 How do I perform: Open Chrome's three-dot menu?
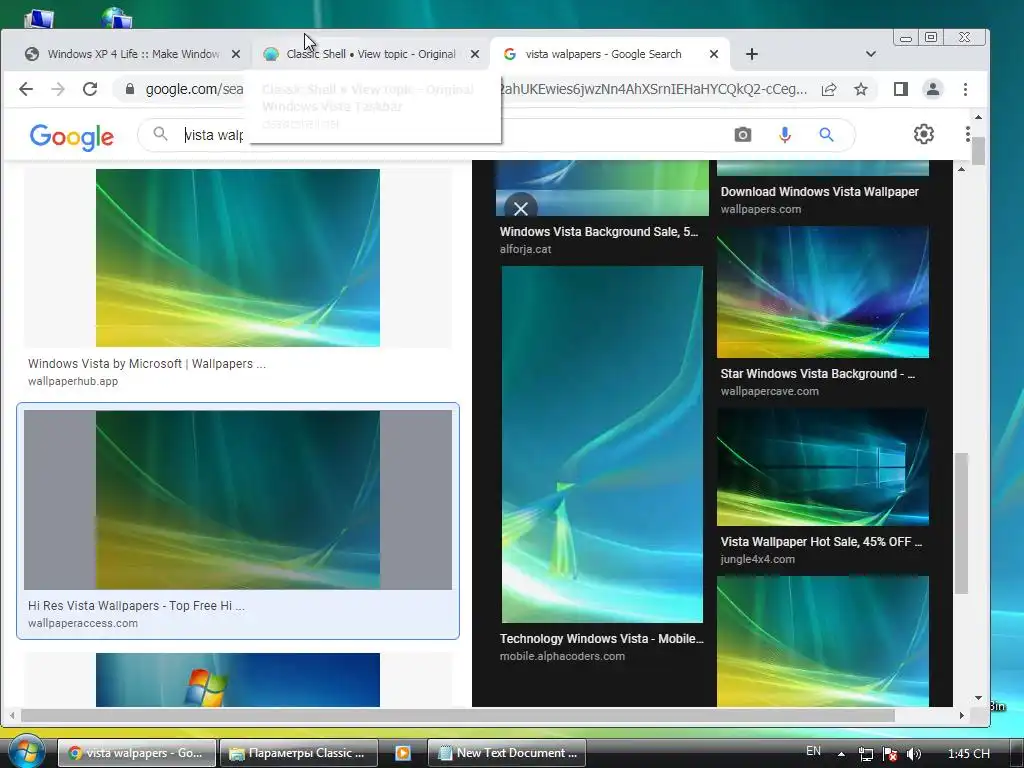click(965, 89)
